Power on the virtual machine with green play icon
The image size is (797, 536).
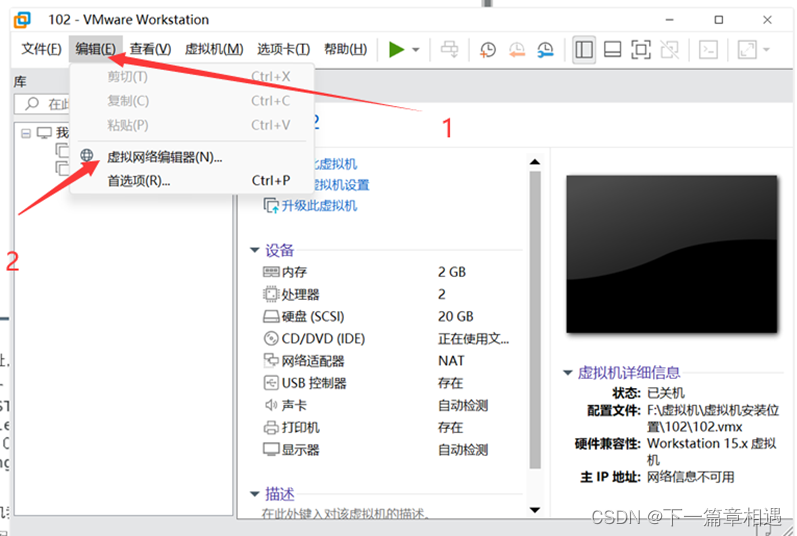[396, 50]
